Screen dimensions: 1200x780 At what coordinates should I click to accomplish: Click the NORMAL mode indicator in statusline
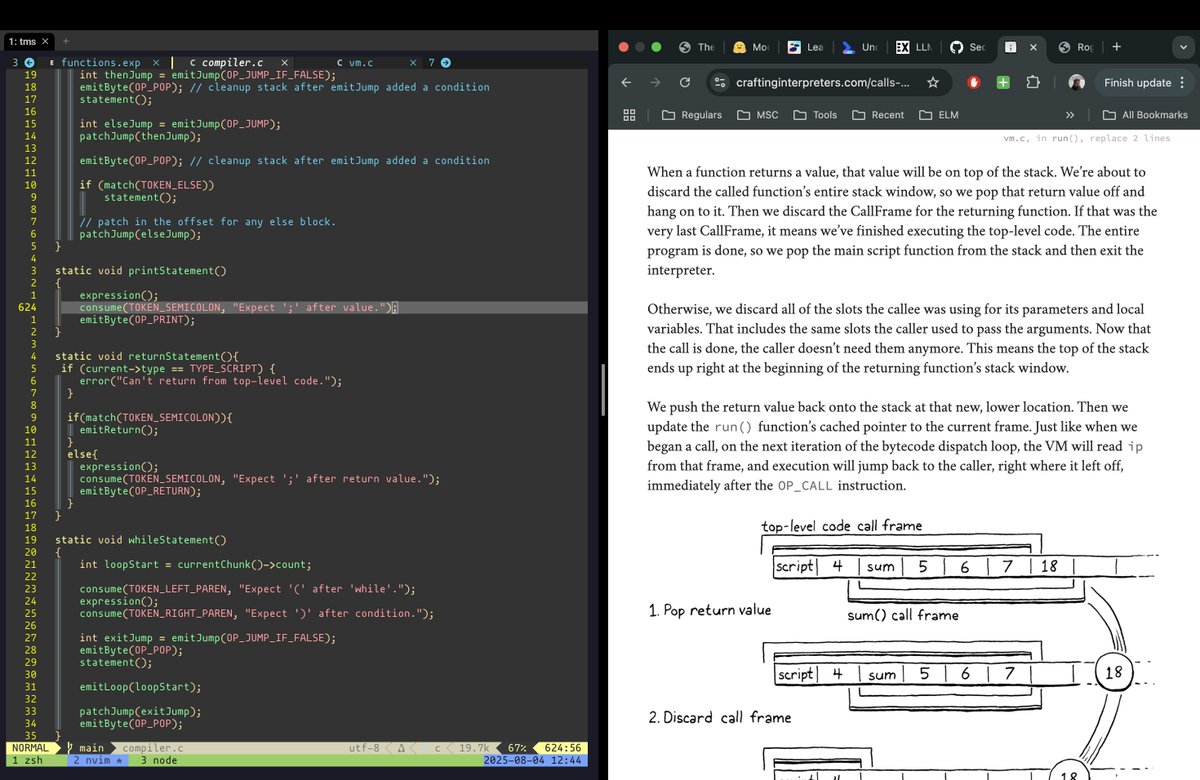click(32, 747)
